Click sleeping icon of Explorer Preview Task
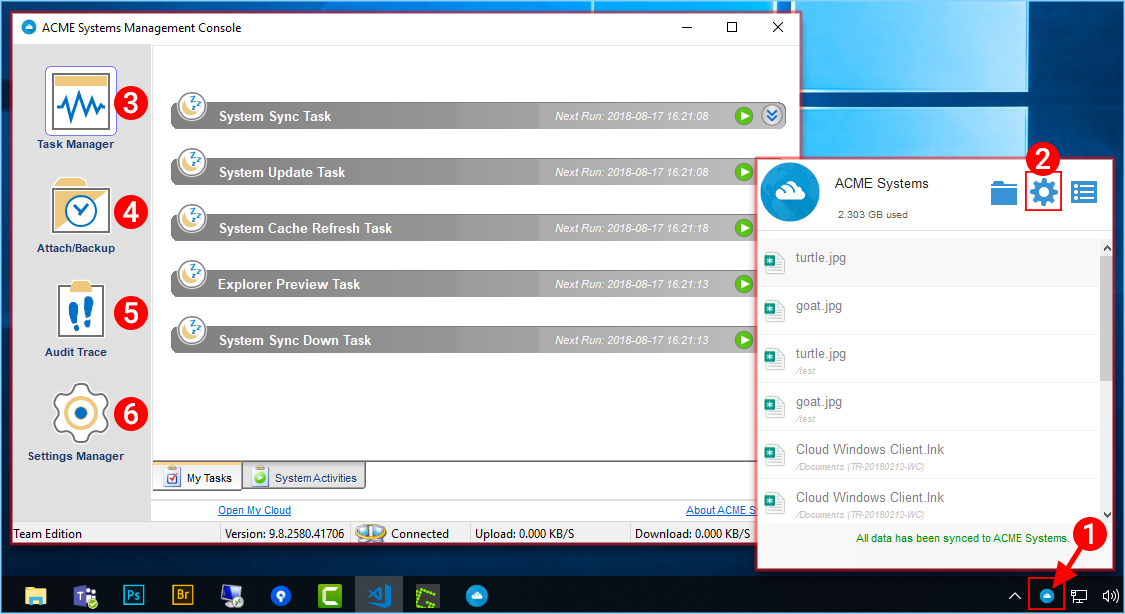The image size is (1125, 614). click(192, 274)
